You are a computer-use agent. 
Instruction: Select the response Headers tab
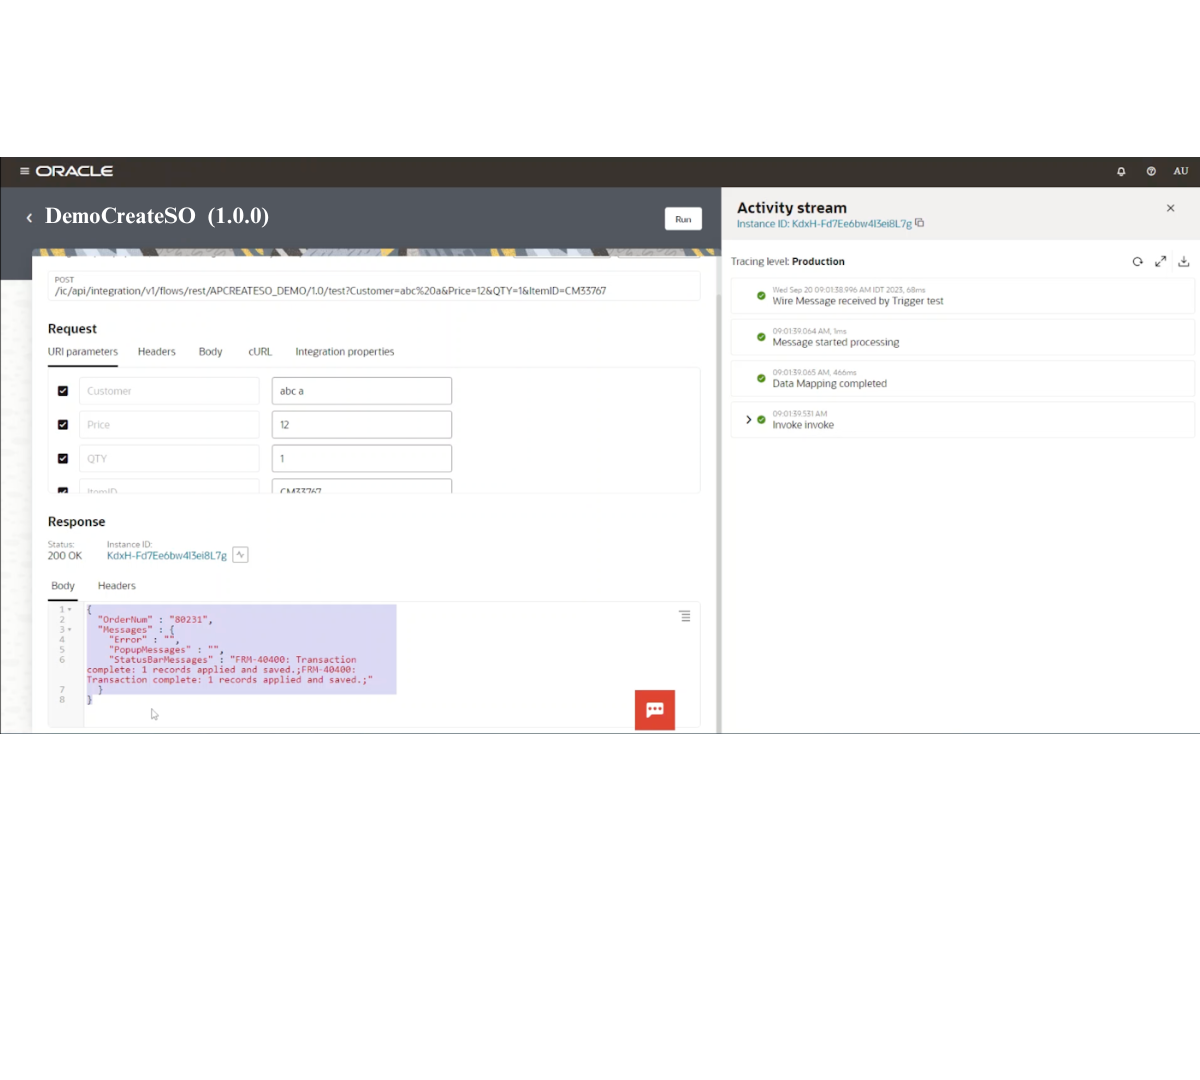click(x=117, y=586)
